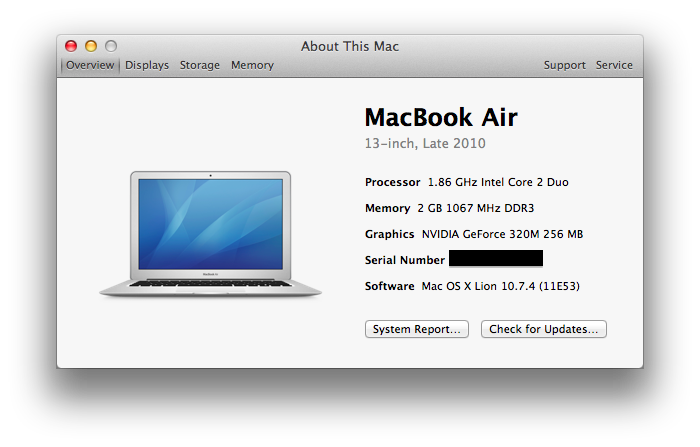Click 'NVIDIA GeForce 320M 256 MB' value
The image size is (700, 447).
click(x=502, y=234)
